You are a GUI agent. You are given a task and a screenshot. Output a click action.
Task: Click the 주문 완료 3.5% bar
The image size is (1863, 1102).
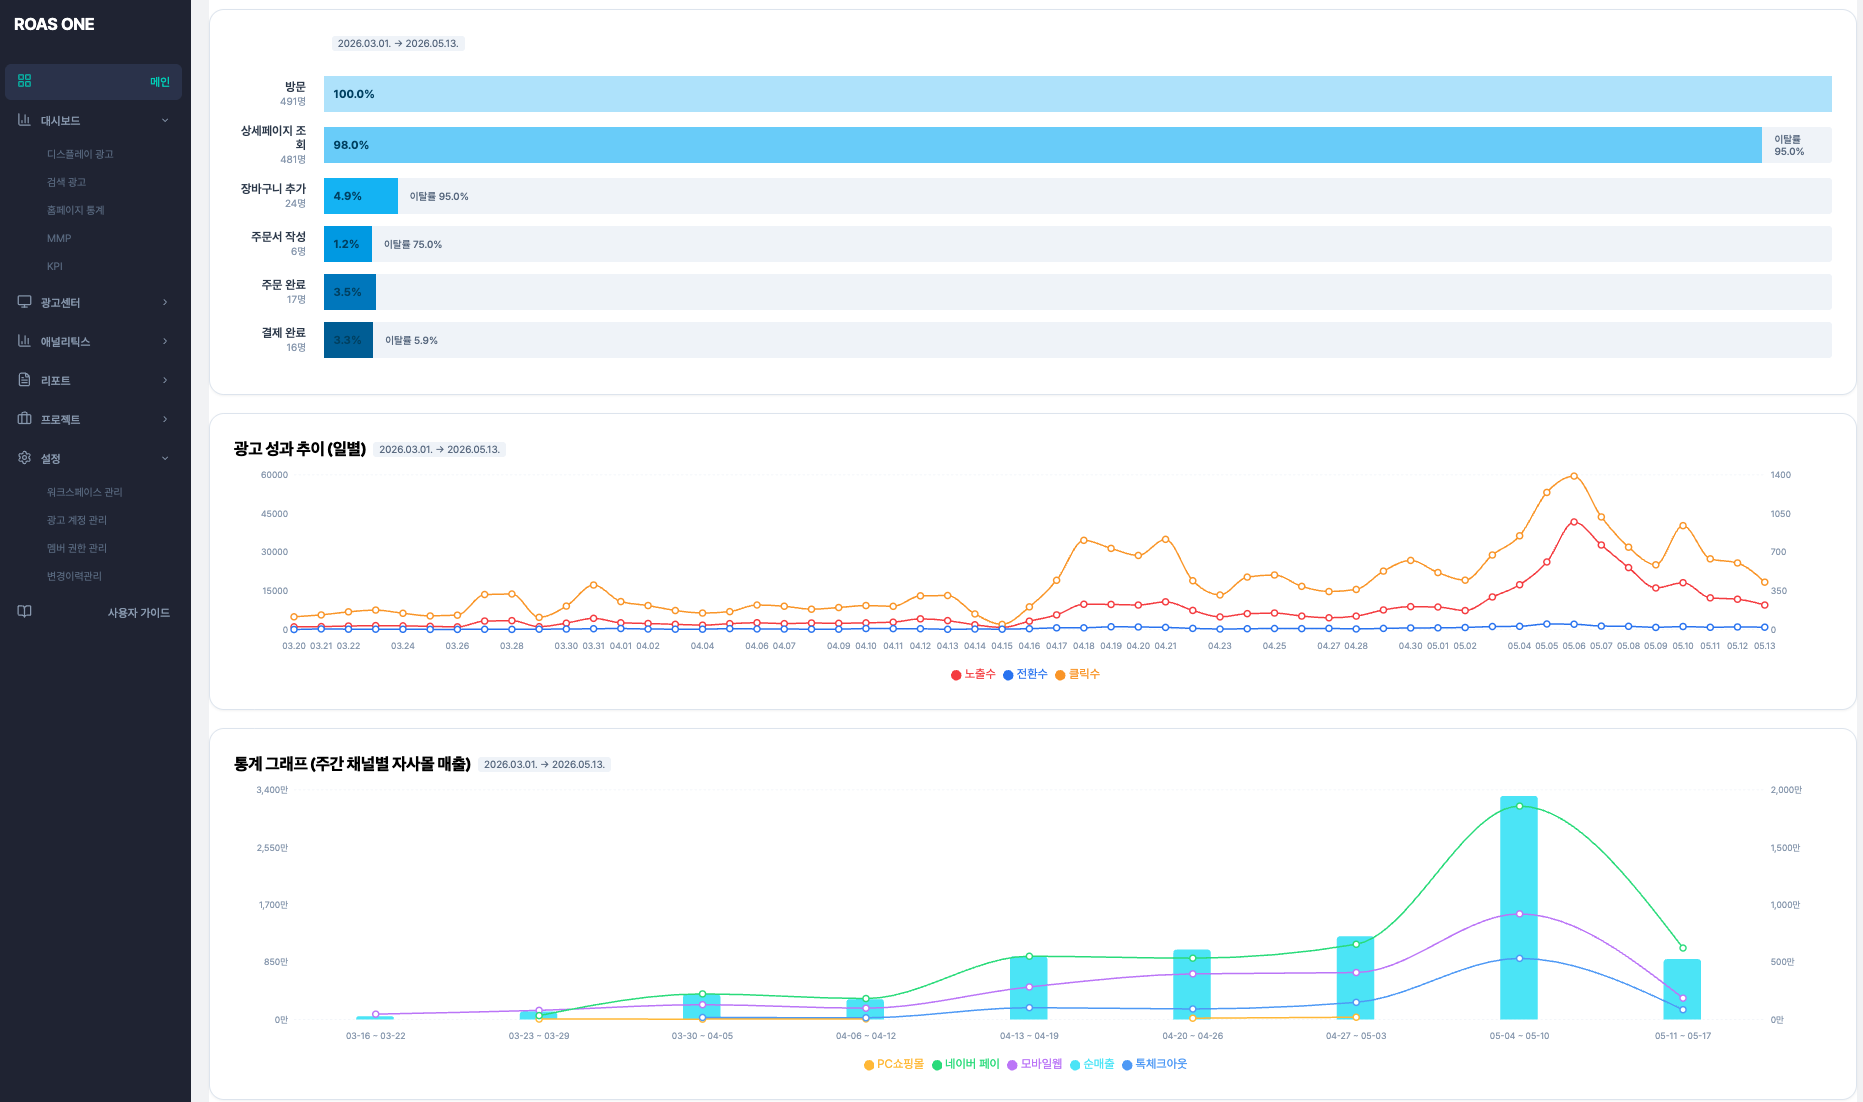[x=349, y=292]
